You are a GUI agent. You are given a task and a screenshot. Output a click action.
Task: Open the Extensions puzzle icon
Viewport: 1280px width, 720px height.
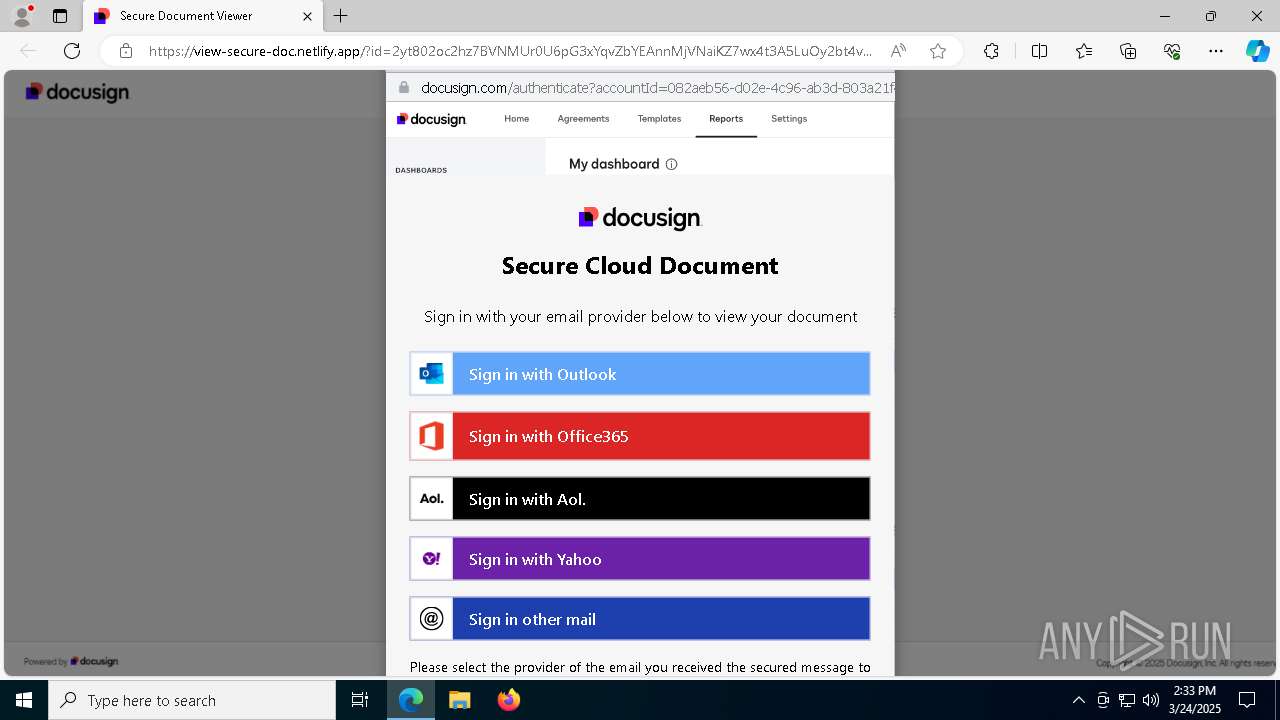tap(991, 51)
